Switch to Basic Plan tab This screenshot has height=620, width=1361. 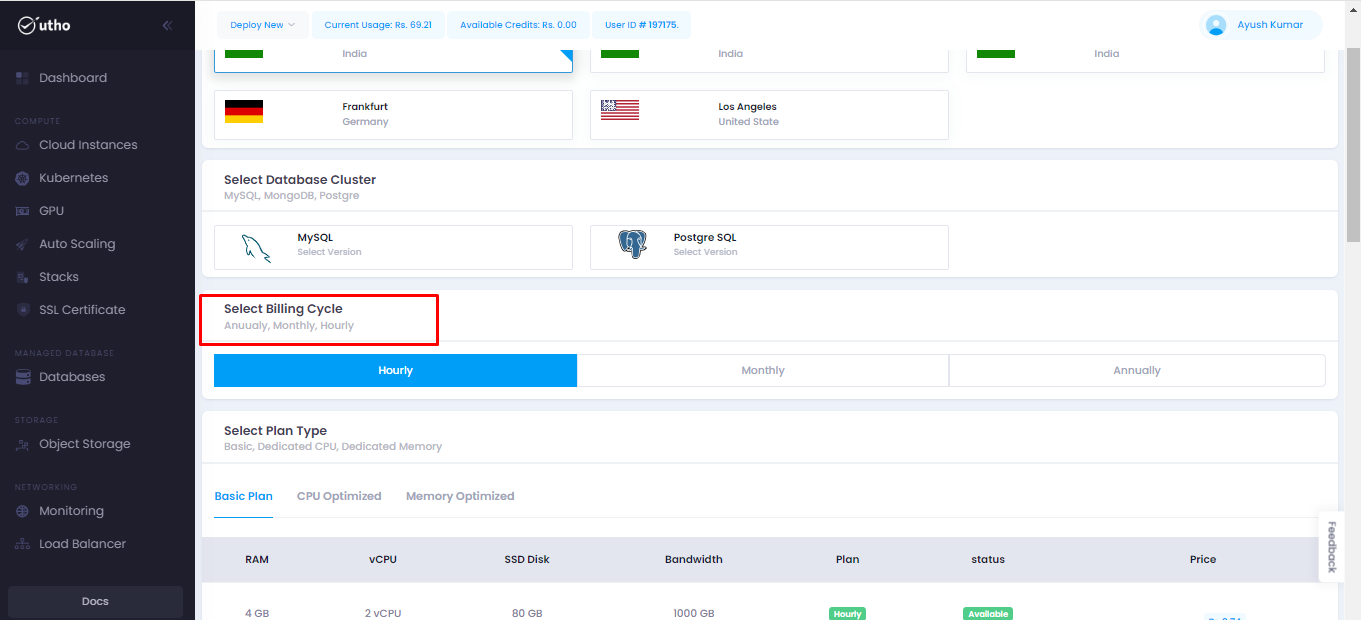[x=243, y=496]
